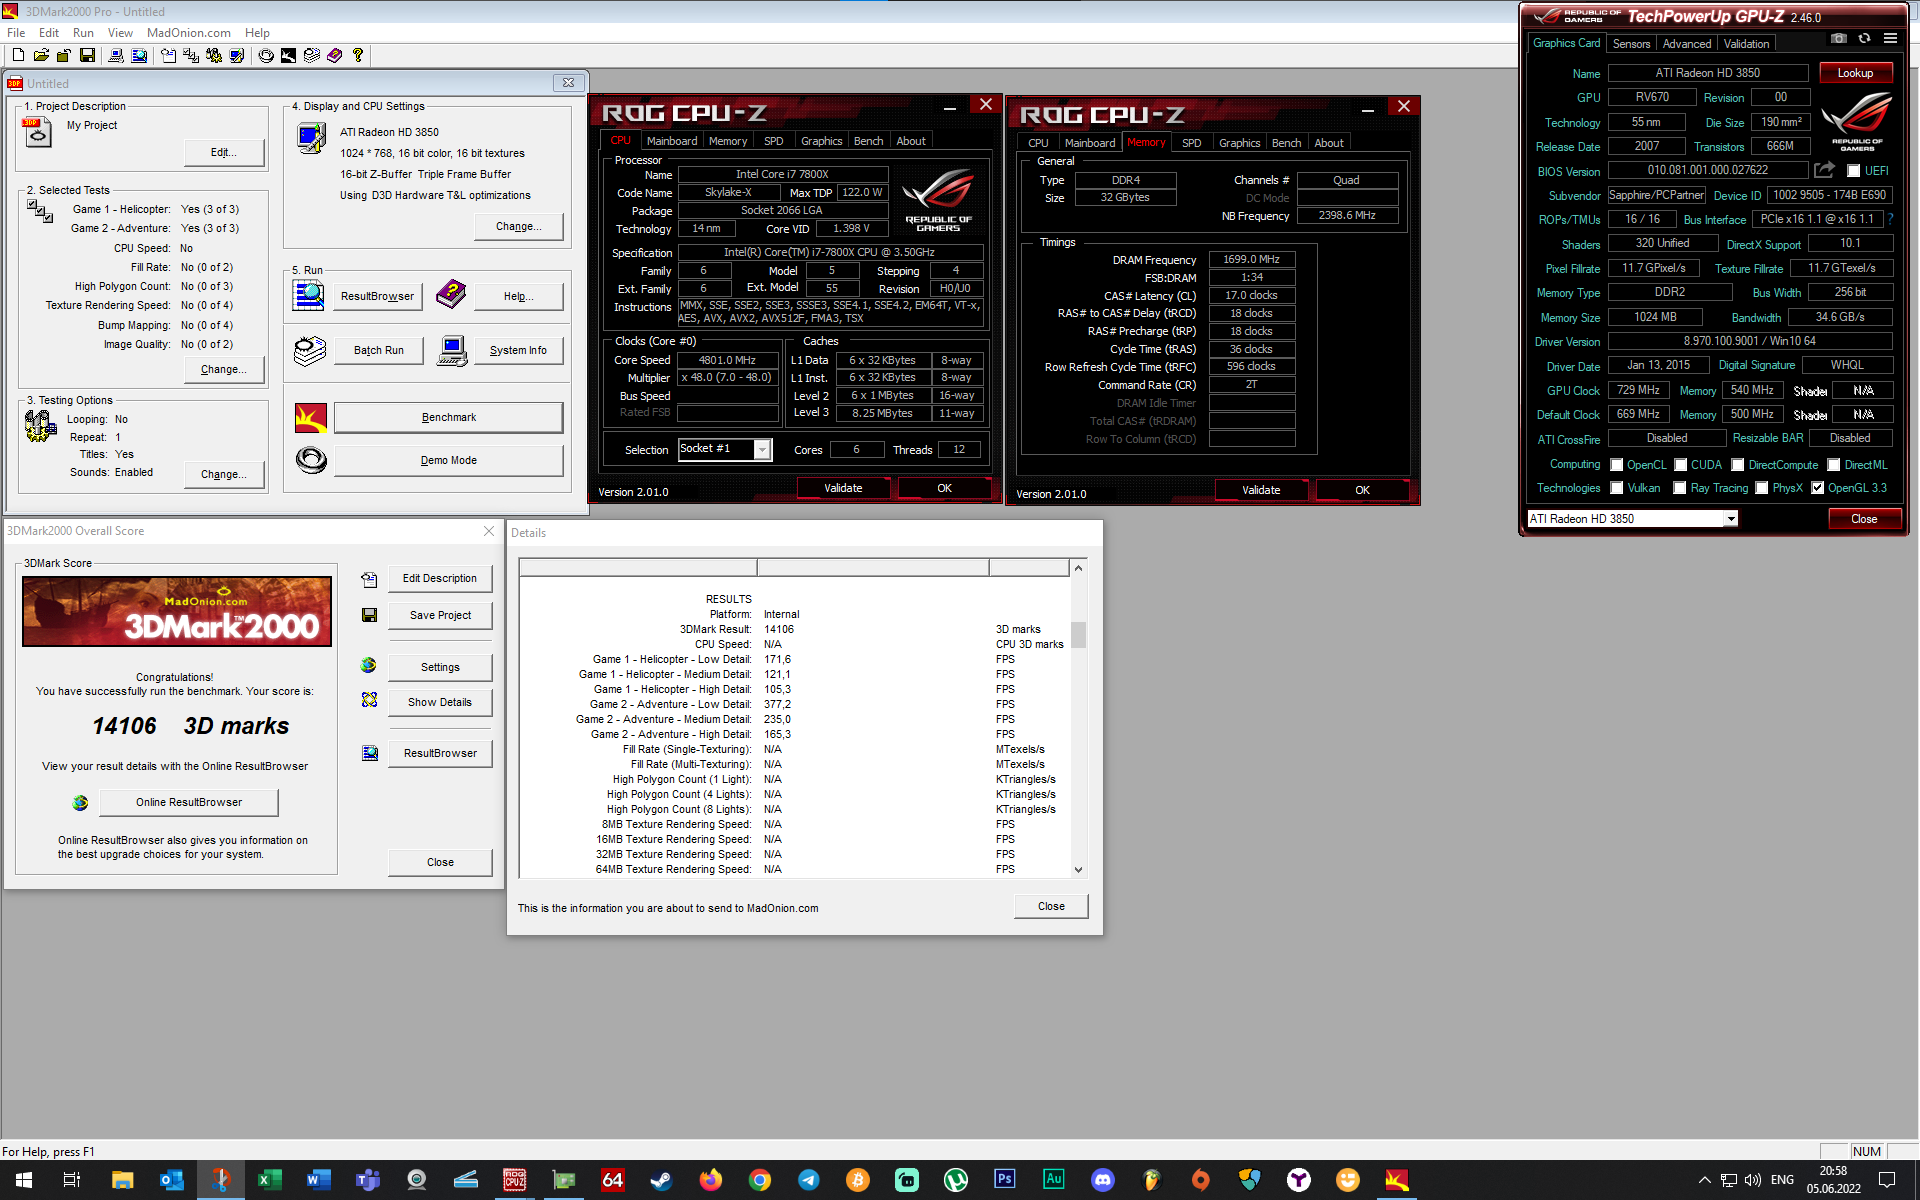This screenshot has height=1200, width=1920.
Task: Click Change button under Testing Options
Action: [224, 474]
